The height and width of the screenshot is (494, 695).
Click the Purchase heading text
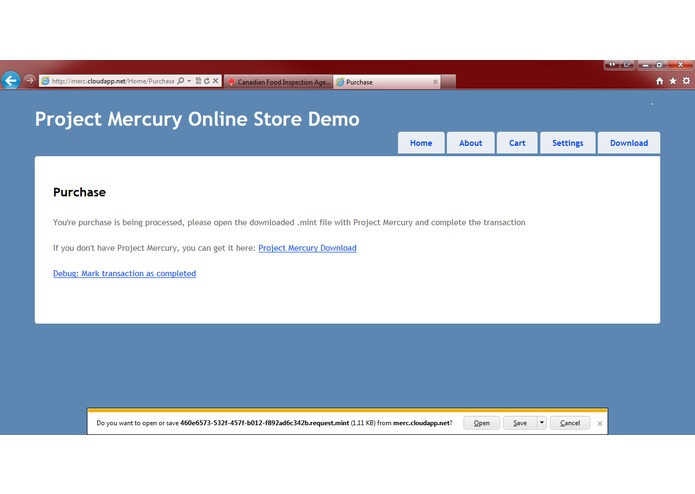point(79,192)
